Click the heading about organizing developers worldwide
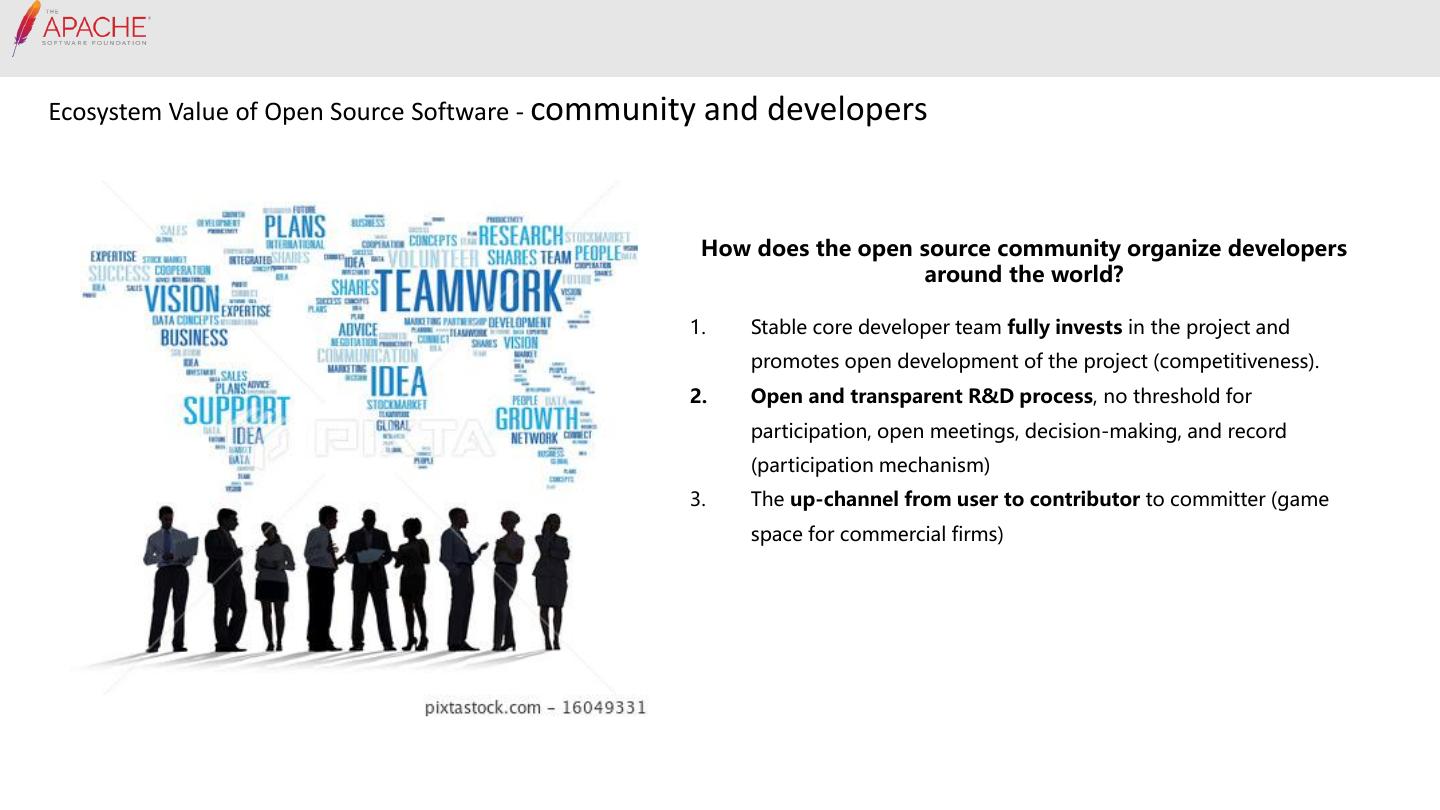 coord(1023,261)
